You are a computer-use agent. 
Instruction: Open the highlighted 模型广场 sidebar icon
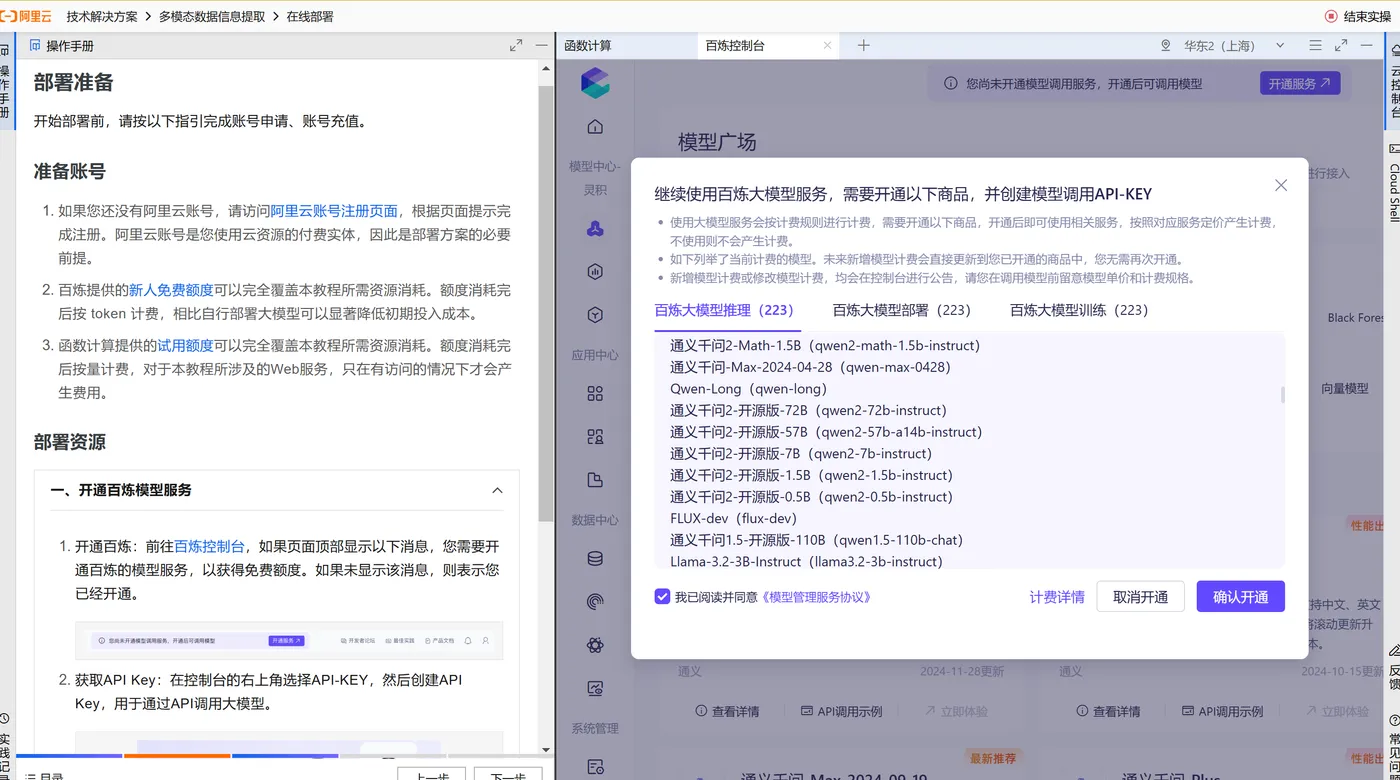(595, 229)
